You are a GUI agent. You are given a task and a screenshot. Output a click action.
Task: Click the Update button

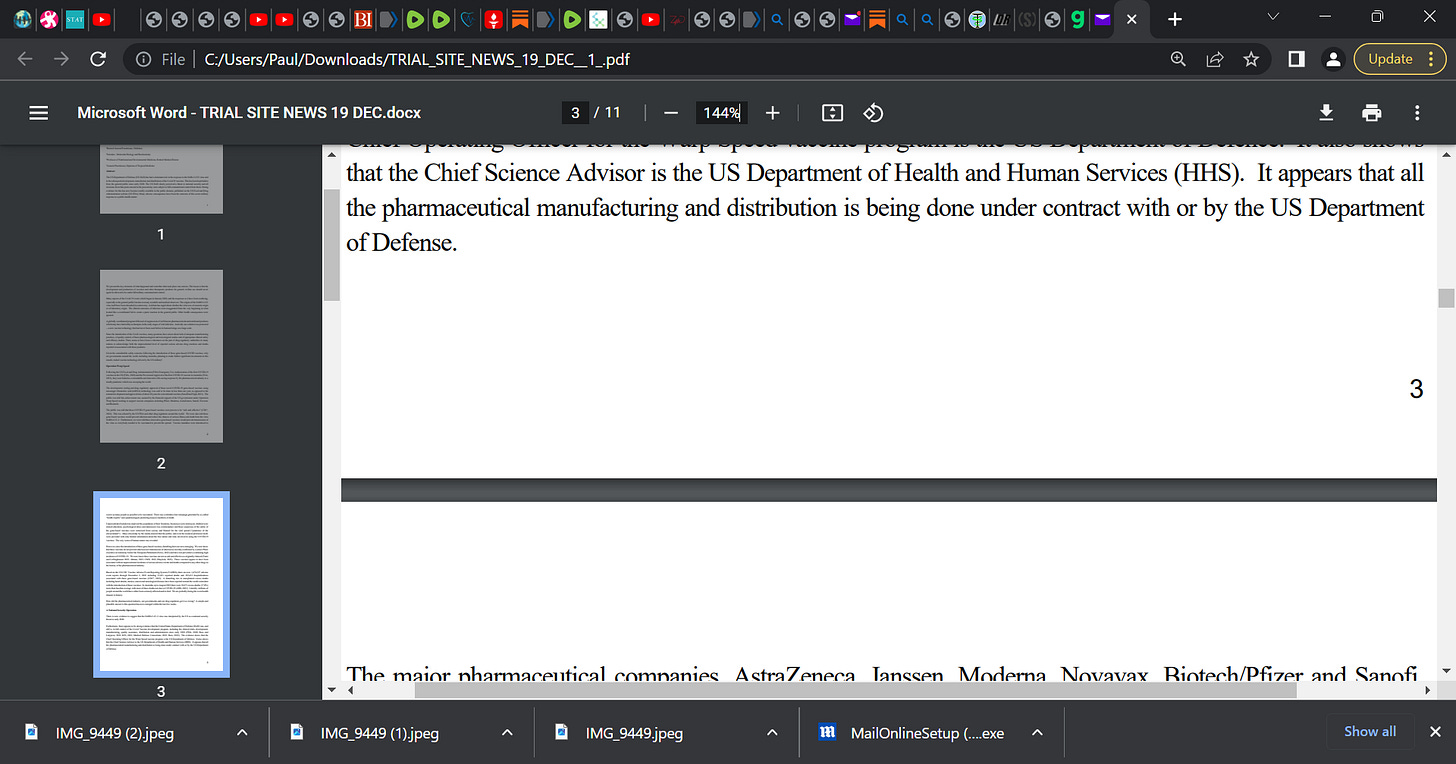(x=1391, y=59)
